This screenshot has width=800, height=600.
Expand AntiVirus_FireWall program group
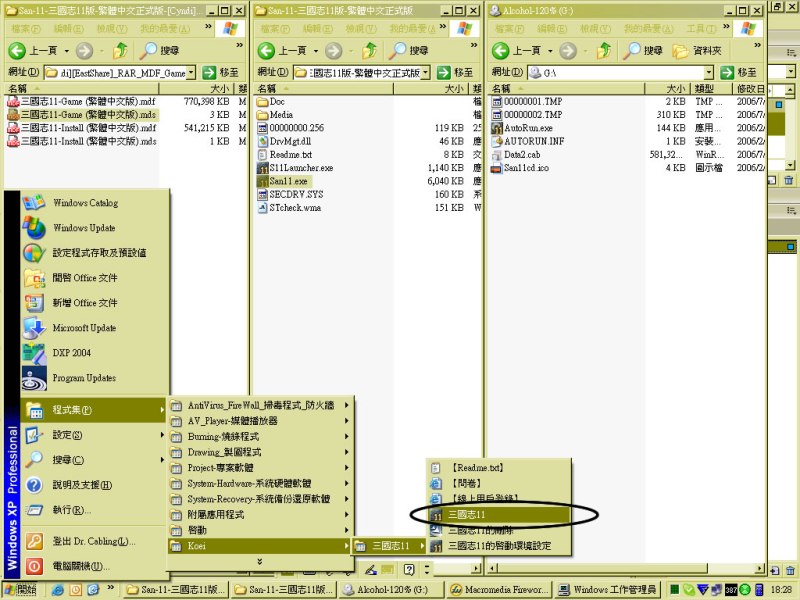260,405
